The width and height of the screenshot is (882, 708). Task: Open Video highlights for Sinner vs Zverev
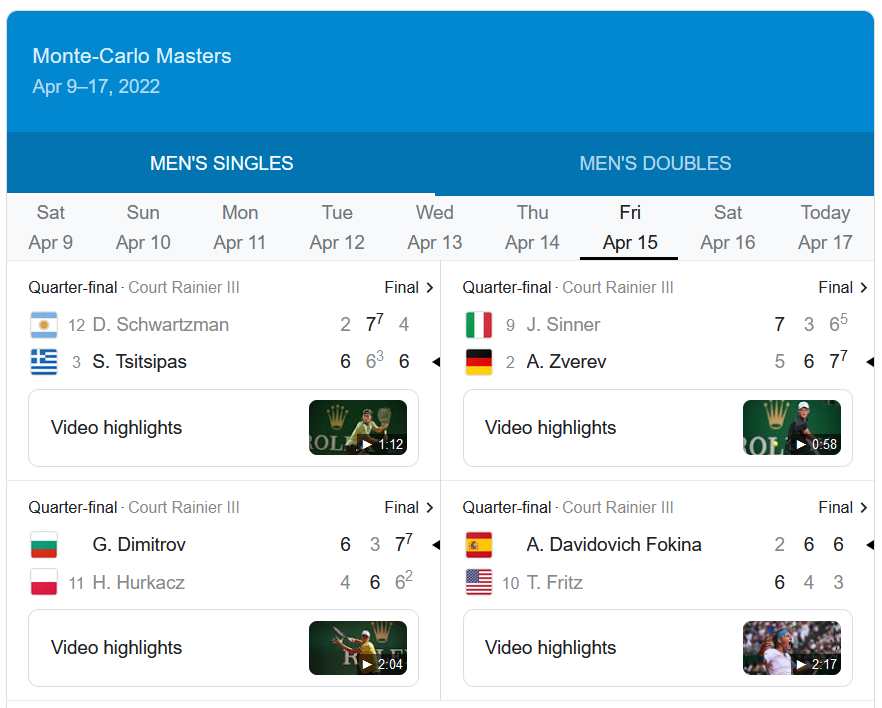click(x=658, y=427)
